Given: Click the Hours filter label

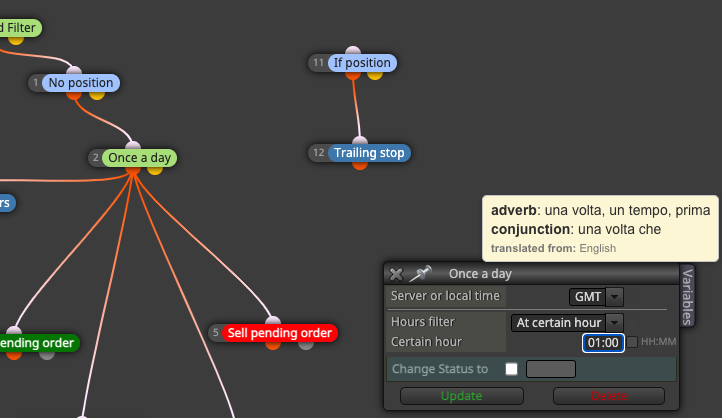Looking at the screenshot, I should [423, 322].
